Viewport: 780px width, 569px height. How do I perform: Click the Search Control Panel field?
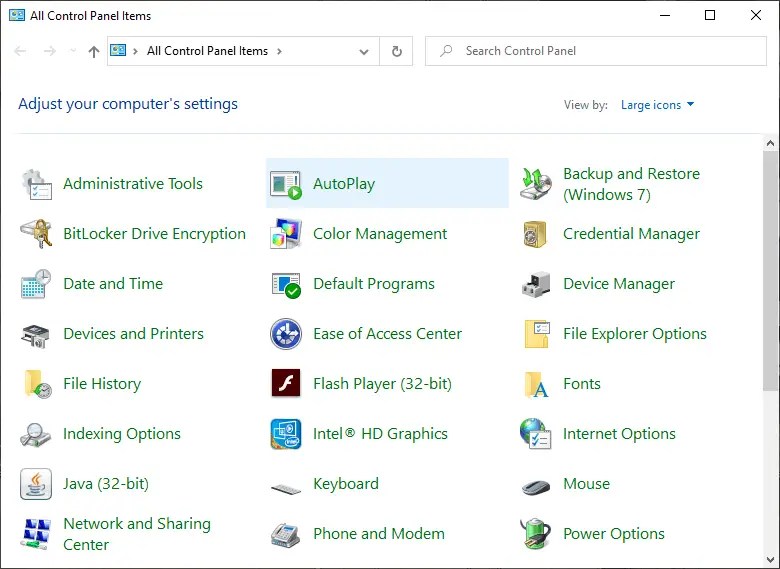click(x=595, y=51)
